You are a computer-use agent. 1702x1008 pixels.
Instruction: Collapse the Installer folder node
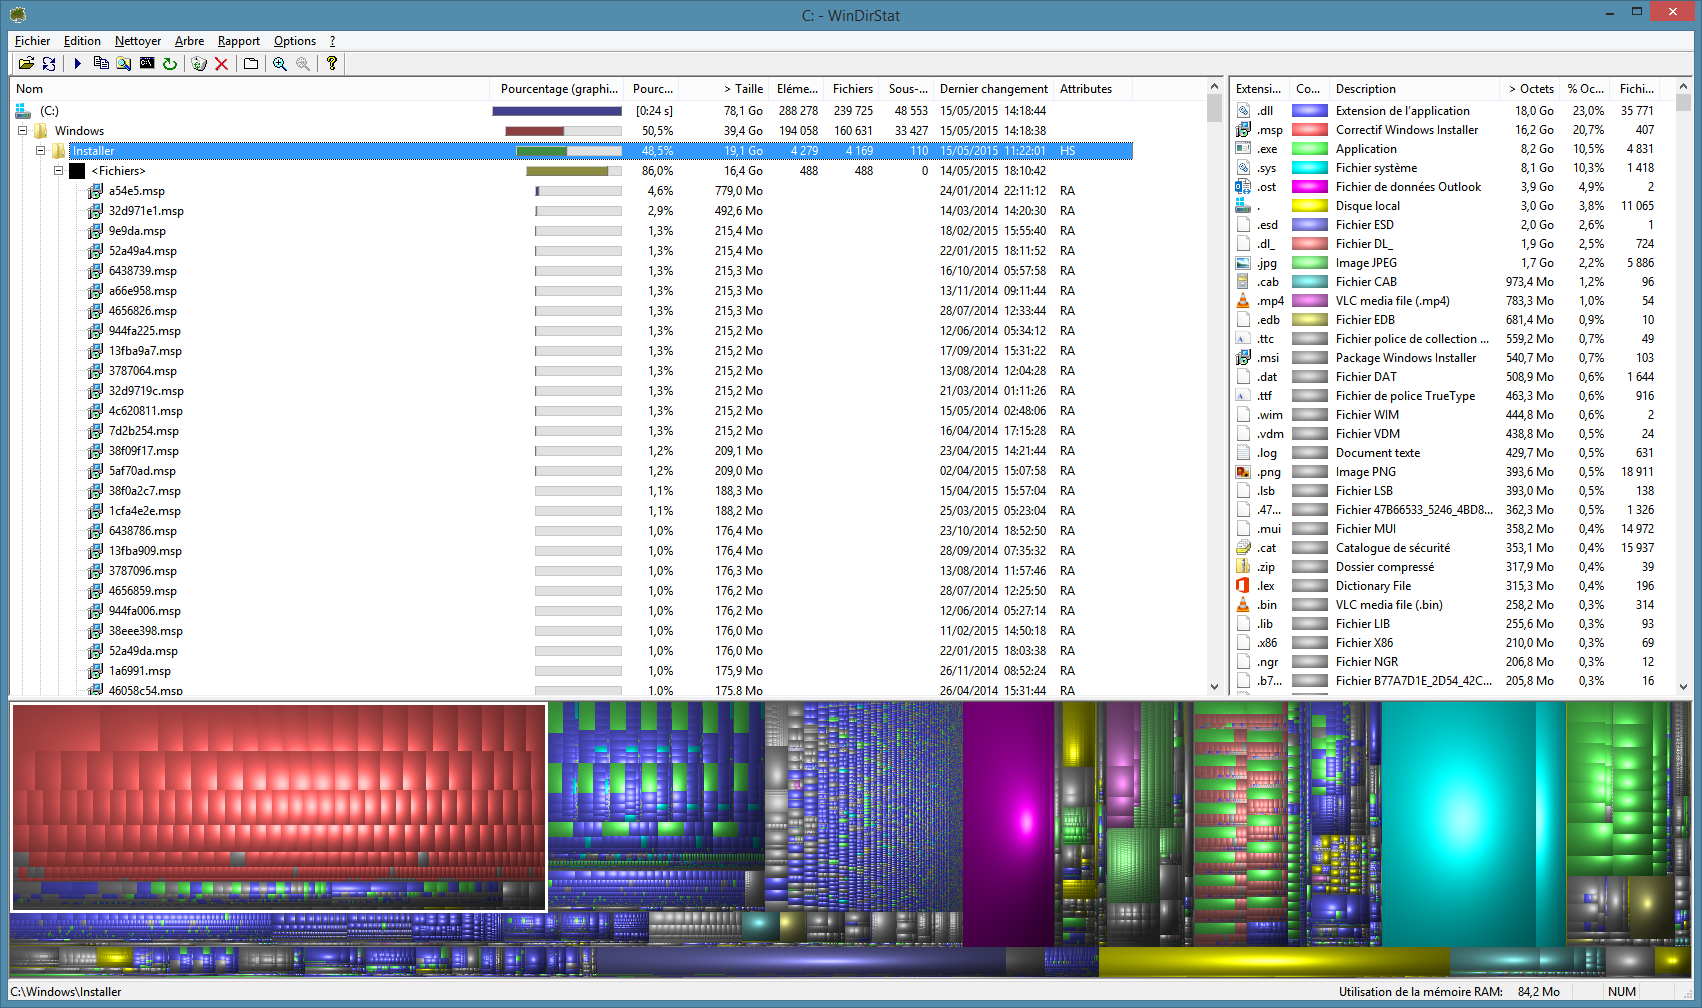tap(41, 151)
